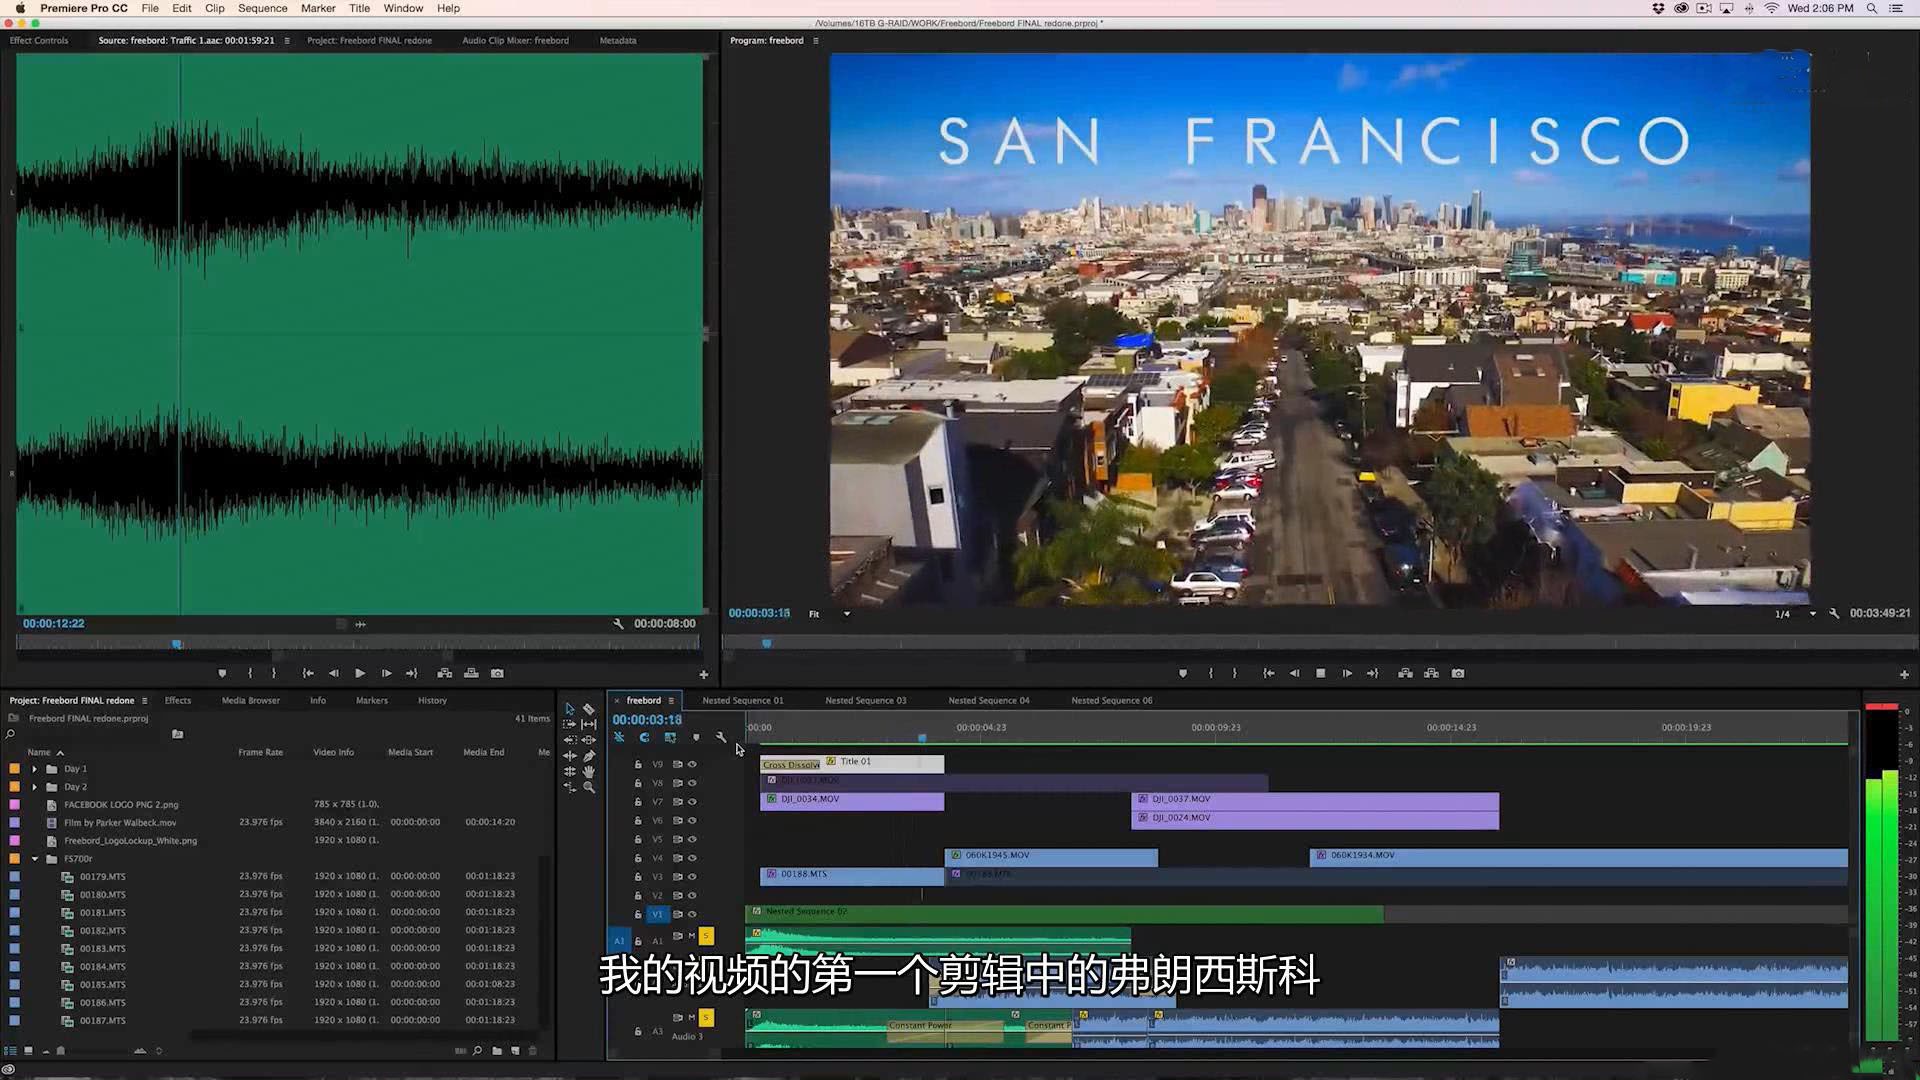Click Export Frame camera in Program monitor
1920x1080 pixels.
pos(1458,673)
